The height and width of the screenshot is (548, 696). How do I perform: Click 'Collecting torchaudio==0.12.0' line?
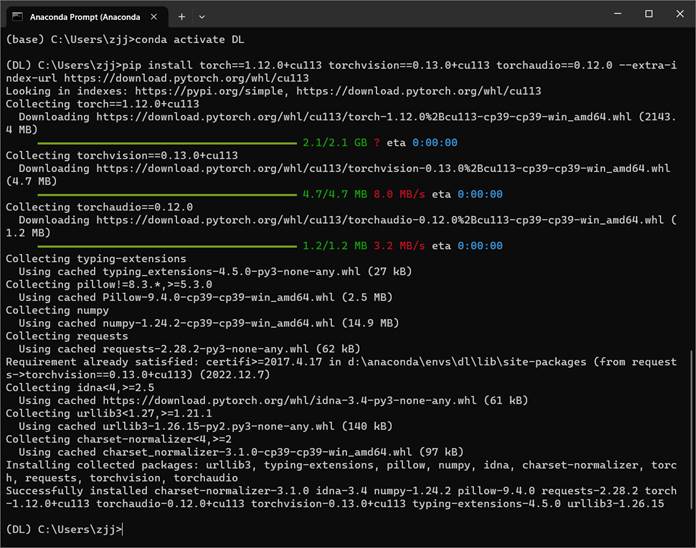click(x=99, y=207)
